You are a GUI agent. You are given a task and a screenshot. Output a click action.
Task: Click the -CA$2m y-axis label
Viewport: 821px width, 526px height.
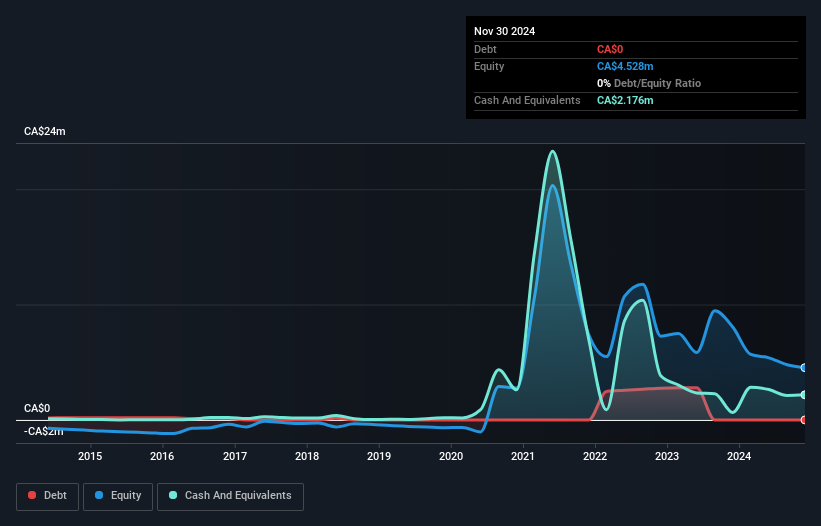pyautogui.click(x=43, y=432)
